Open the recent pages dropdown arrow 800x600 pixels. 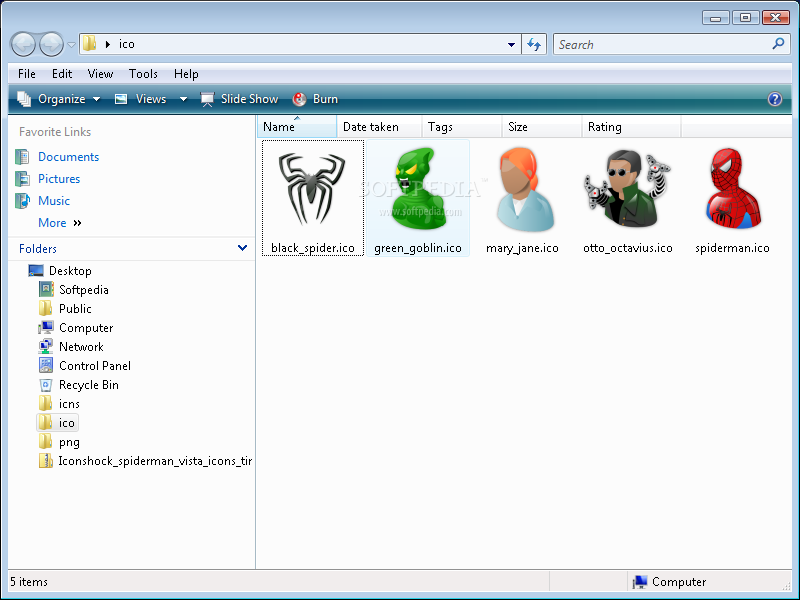point(71,45)
